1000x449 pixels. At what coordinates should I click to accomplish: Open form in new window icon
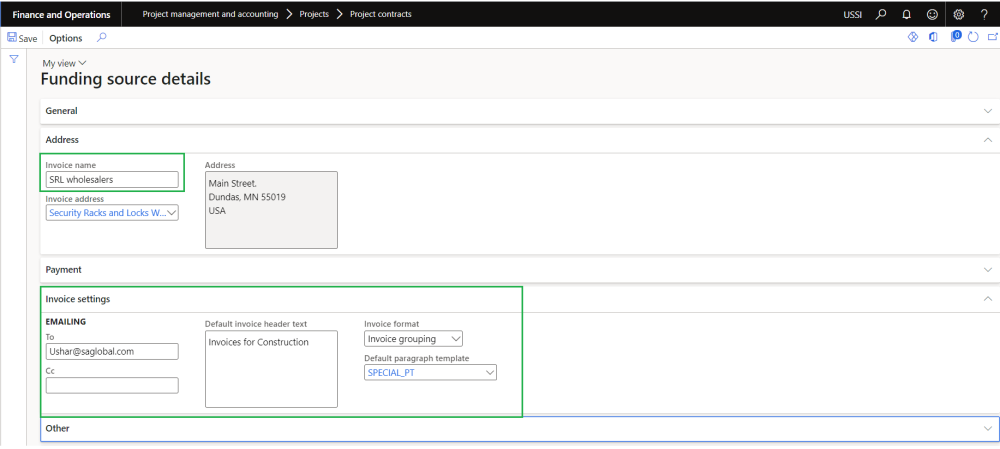click(992, 38)
